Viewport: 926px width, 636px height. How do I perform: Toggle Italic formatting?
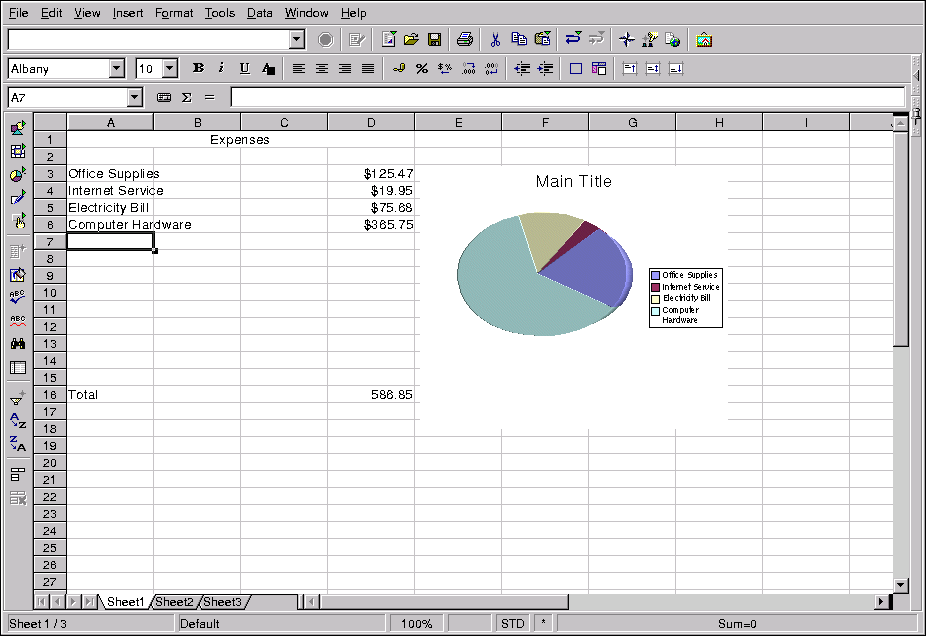(221, 69)
